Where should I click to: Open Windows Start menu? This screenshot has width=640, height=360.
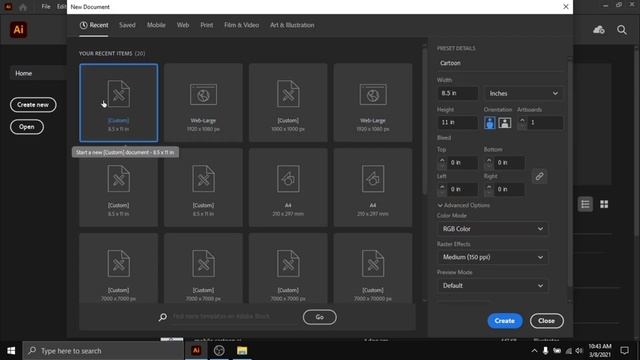[x=11, y=351]
